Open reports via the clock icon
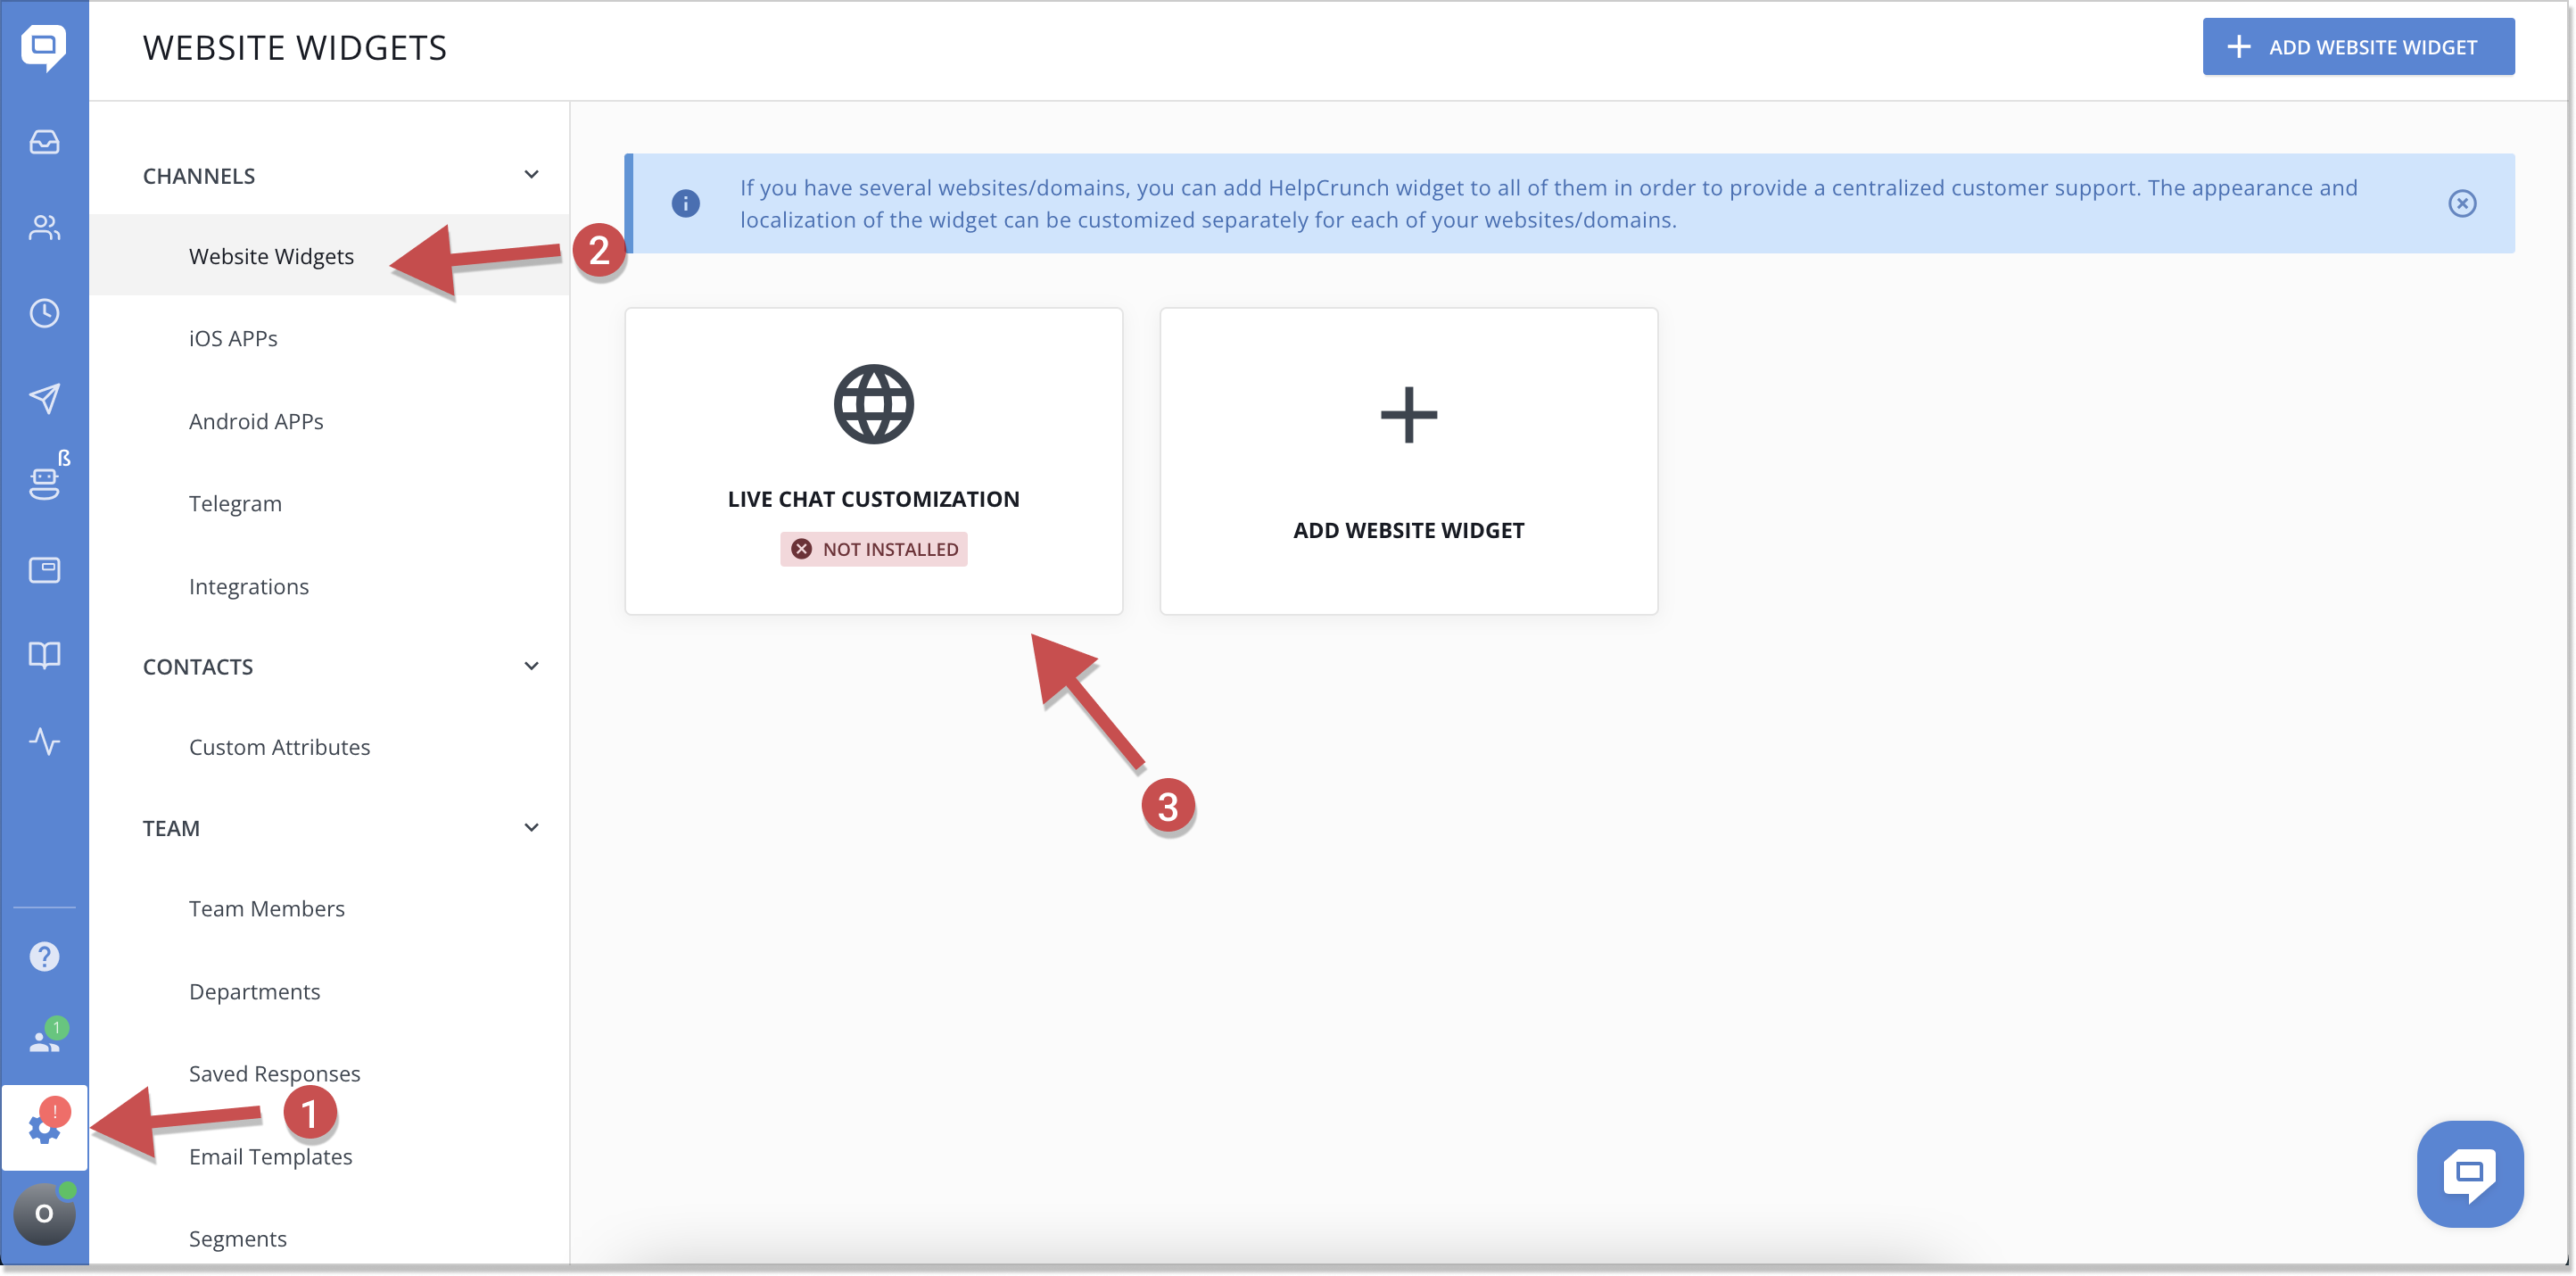Viewport: 2576px width, 1276px height. point(44,313)
